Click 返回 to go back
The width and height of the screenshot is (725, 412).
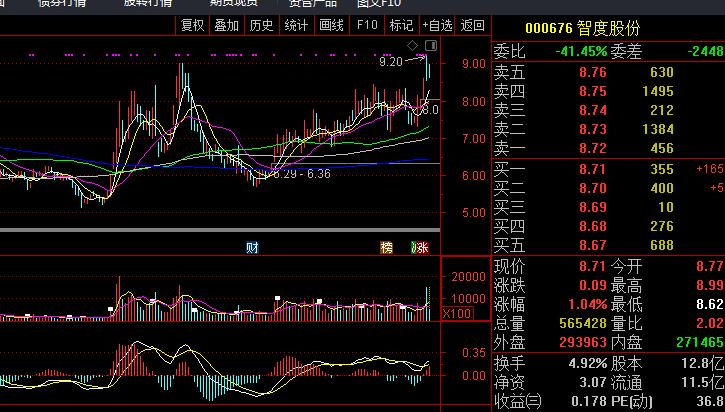pyautogui.click(x=473, y=25)
